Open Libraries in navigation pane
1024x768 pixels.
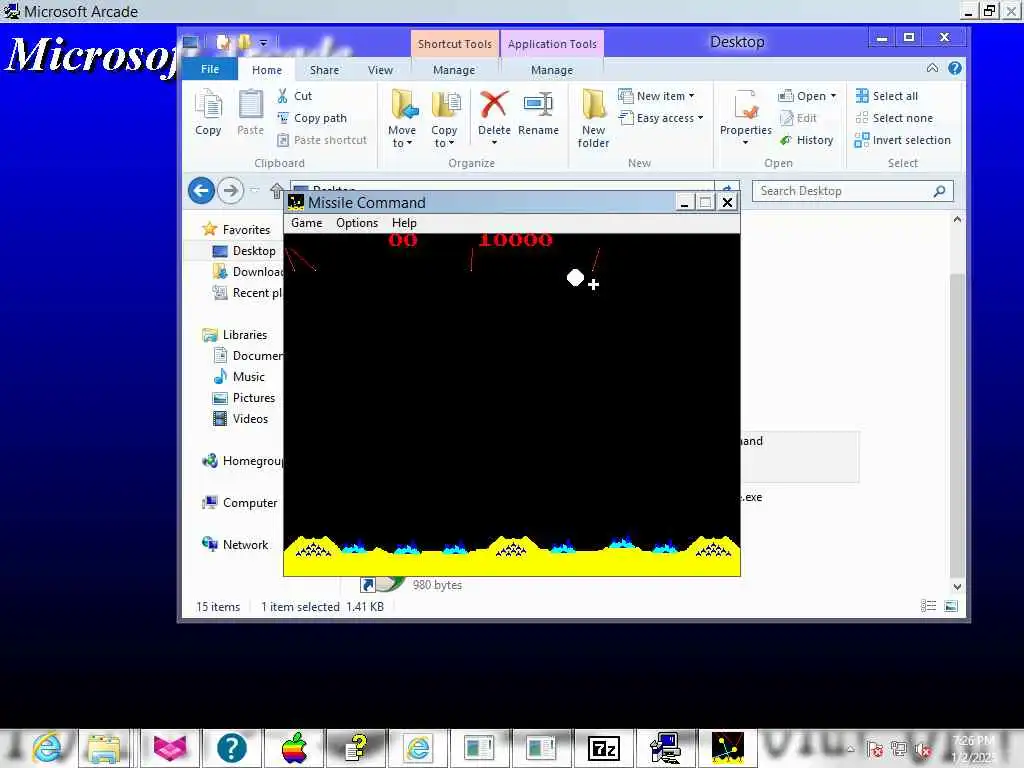click(x=244, y=334)
